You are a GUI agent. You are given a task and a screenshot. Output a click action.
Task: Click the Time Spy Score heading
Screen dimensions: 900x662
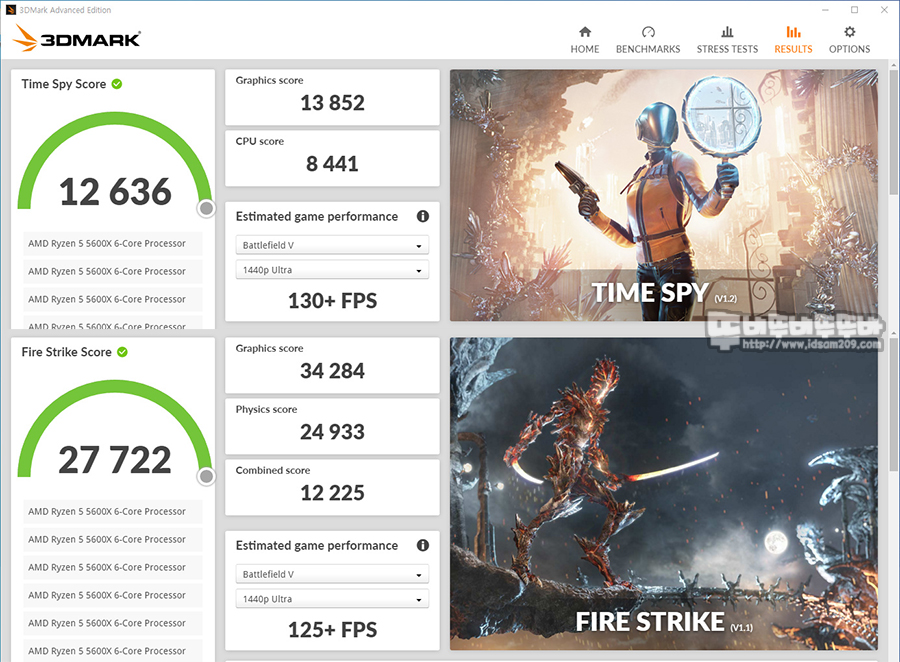tap(64, 84)
